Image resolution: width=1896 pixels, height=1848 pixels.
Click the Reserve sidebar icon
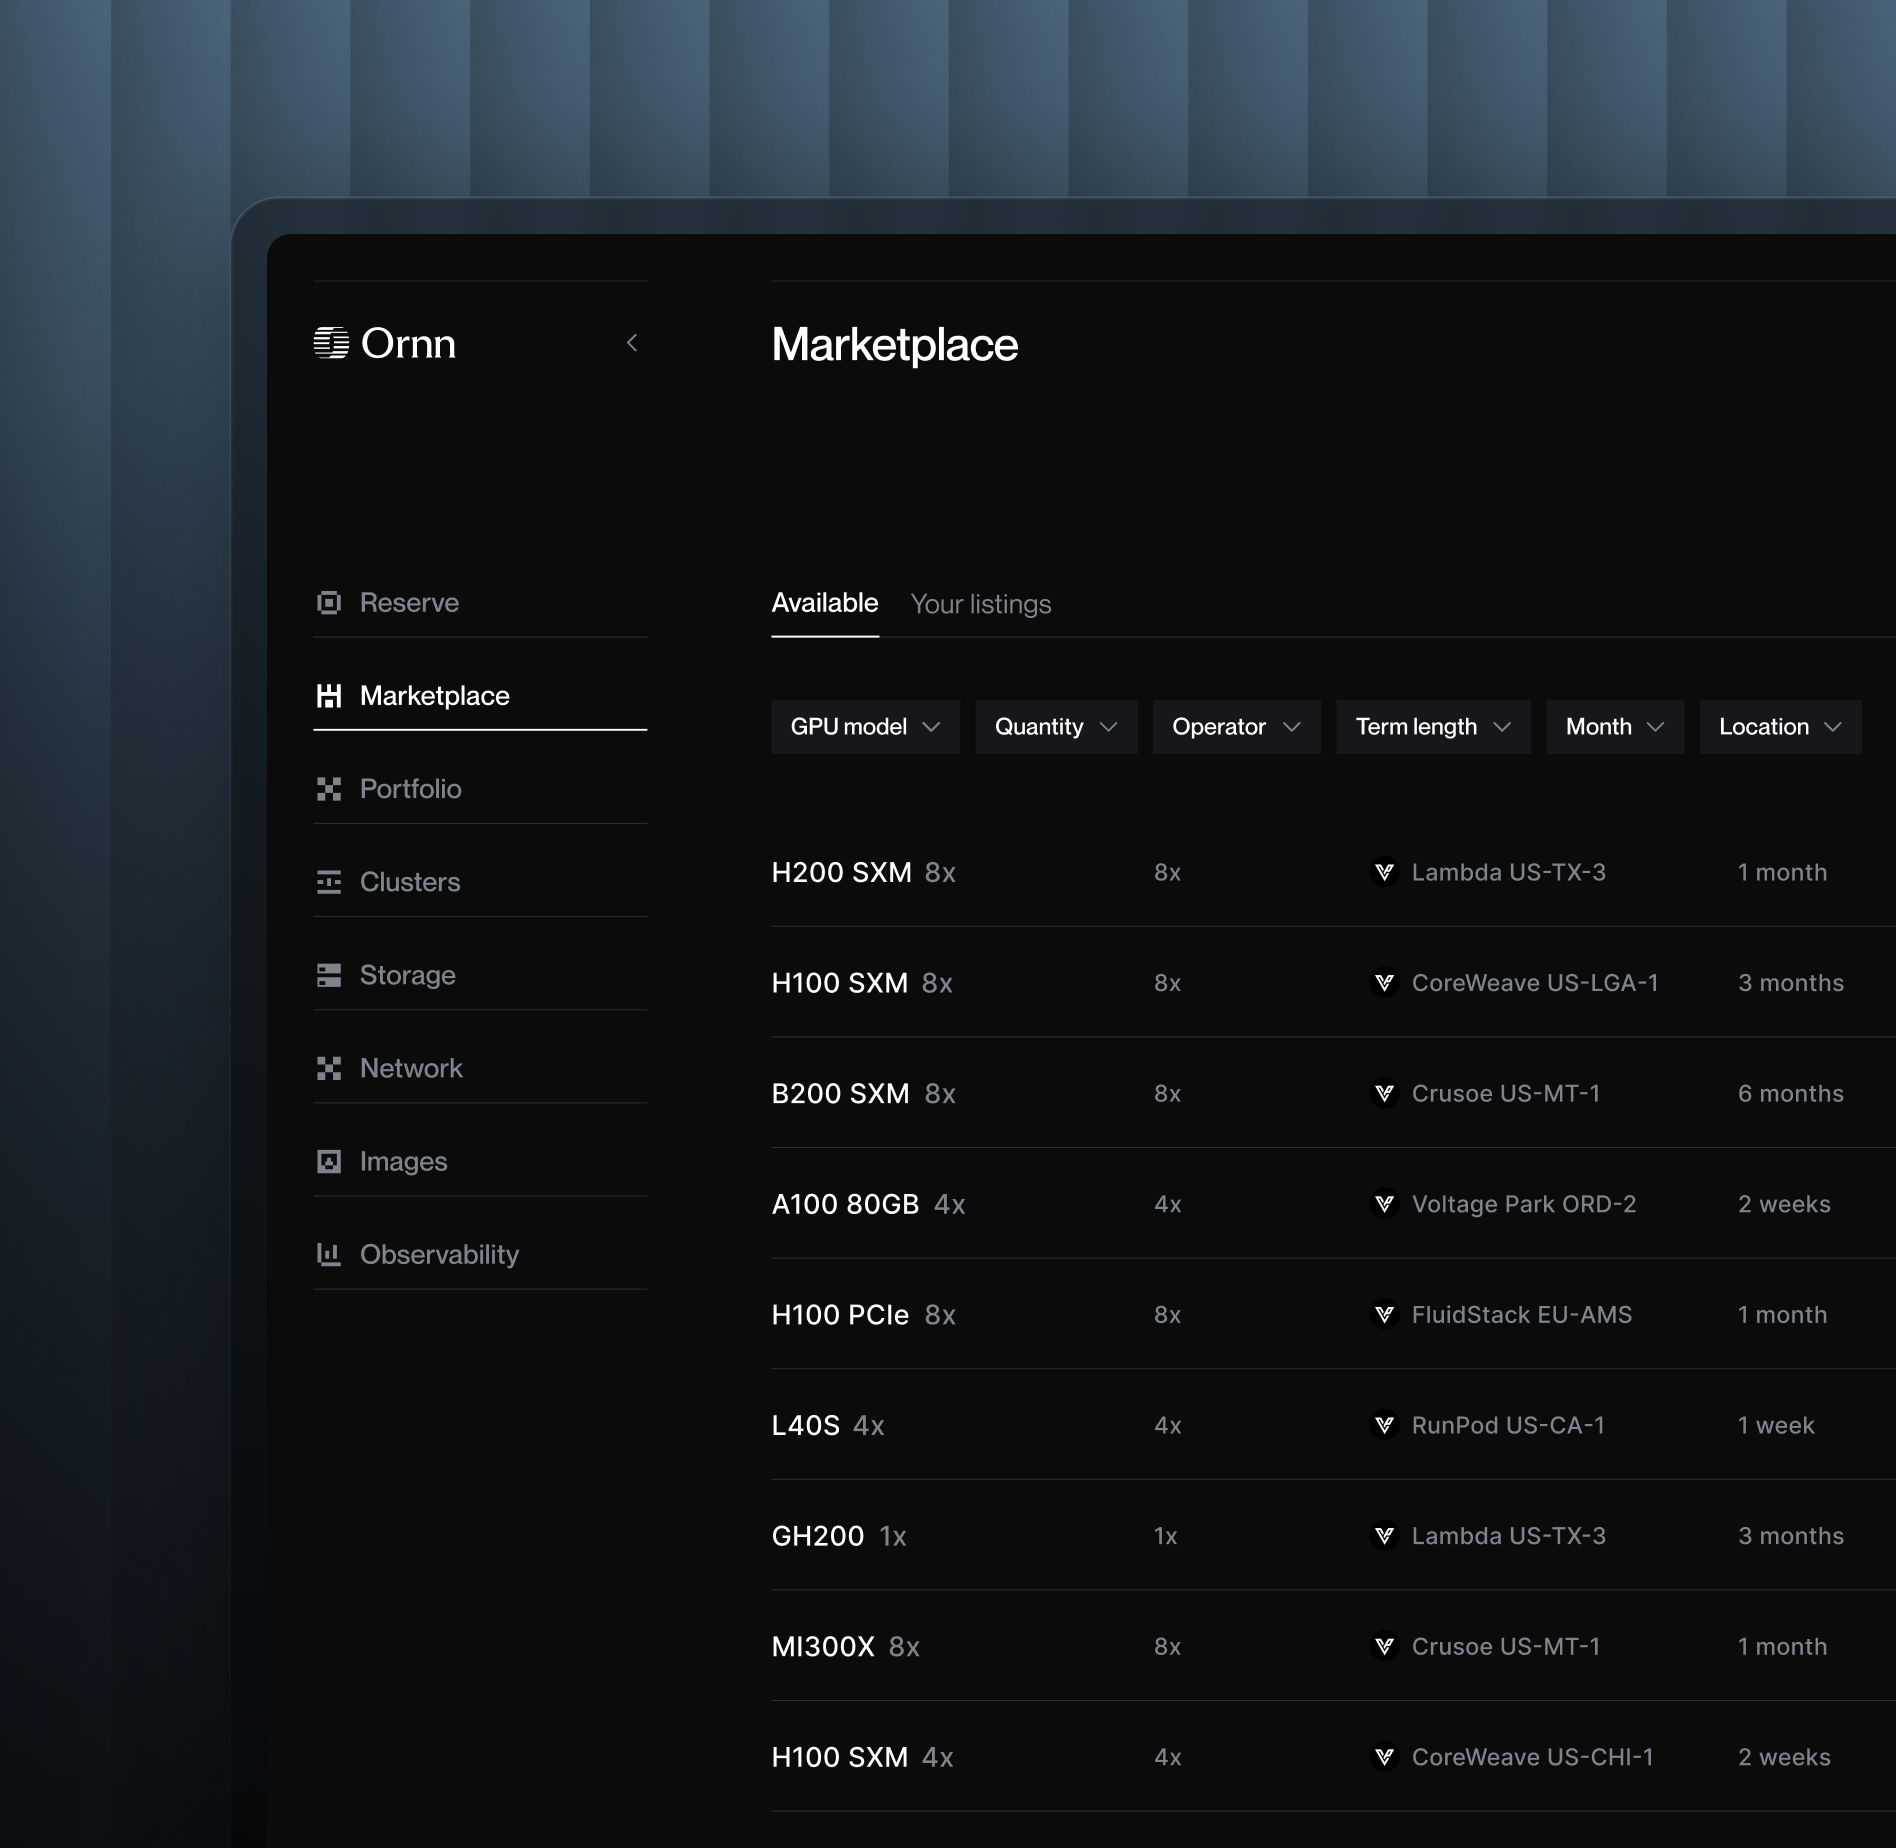[329, 602]
